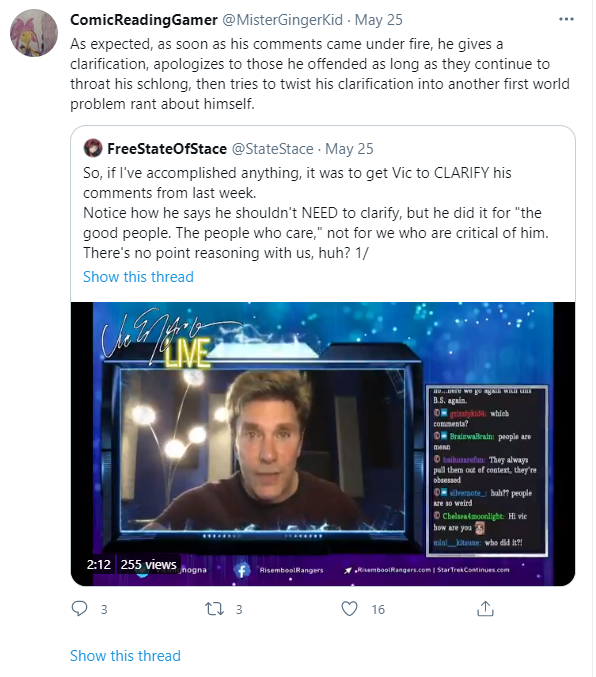The height and width of the screenshot is (677, 596).
Task: Click Show this thread inside quoted tweet
Action: click(138, 277)
